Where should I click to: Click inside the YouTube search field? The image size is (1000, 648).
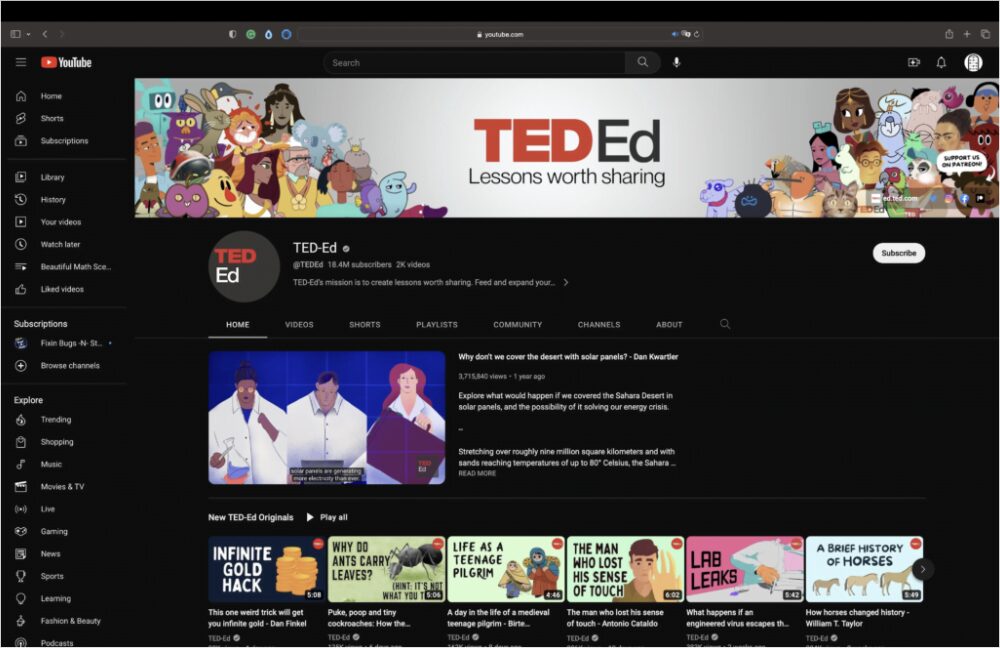[x=475, y=62]
